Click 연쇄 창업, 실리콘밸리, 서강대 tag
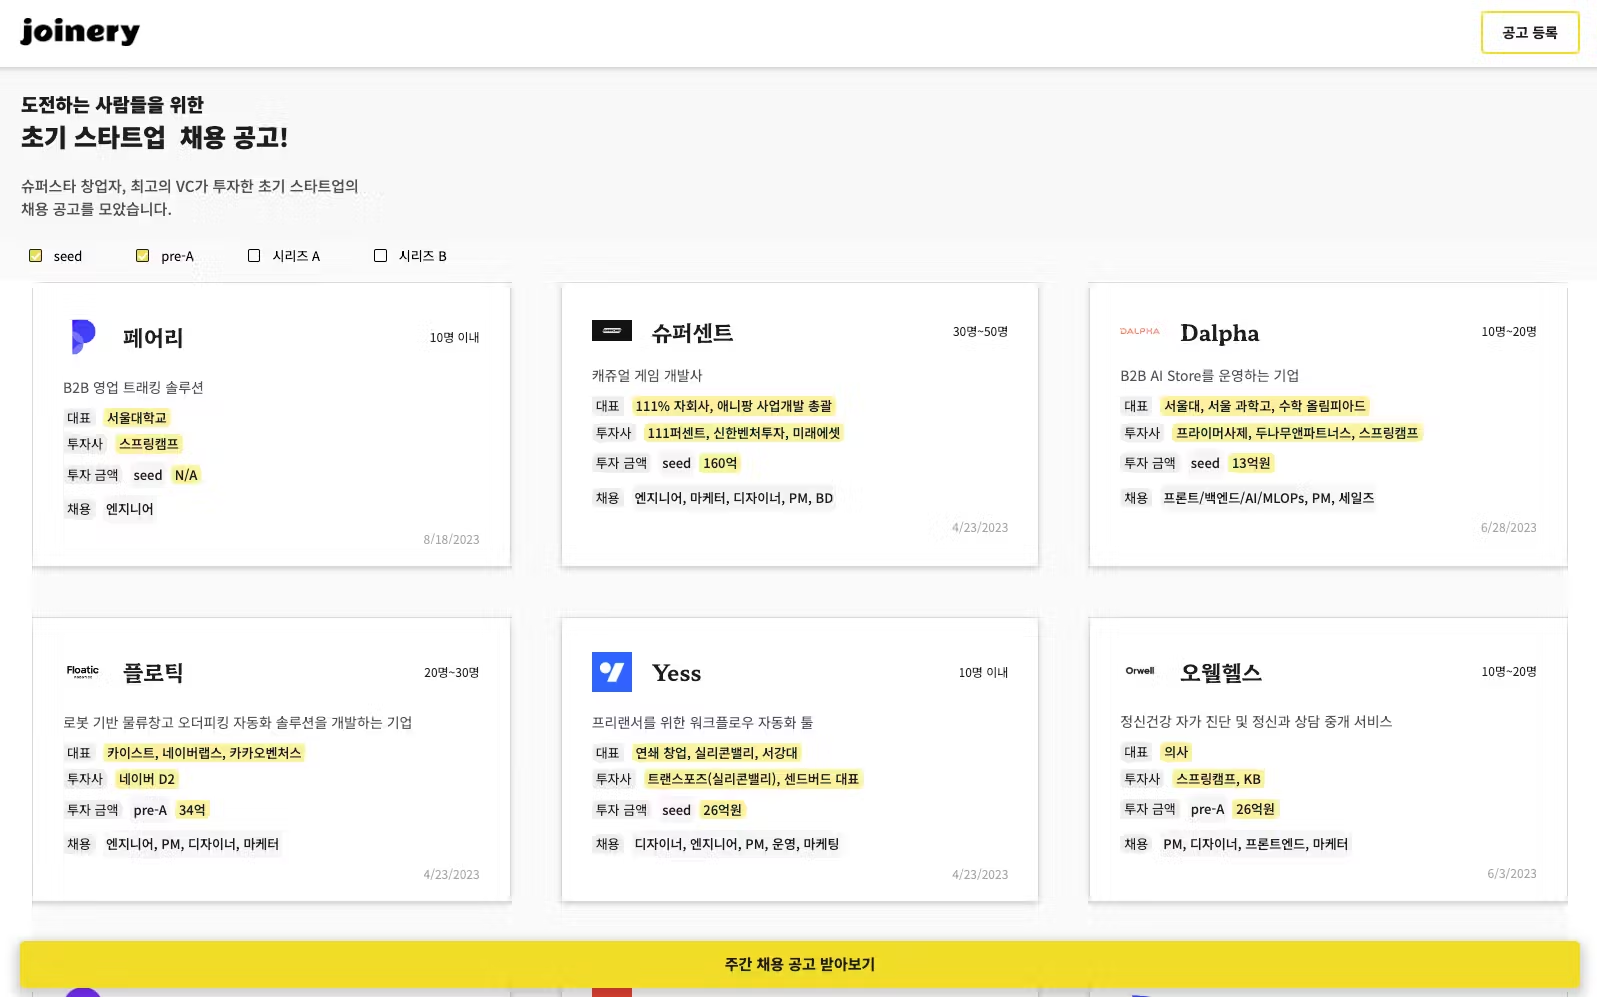 (x=717, y=753)
